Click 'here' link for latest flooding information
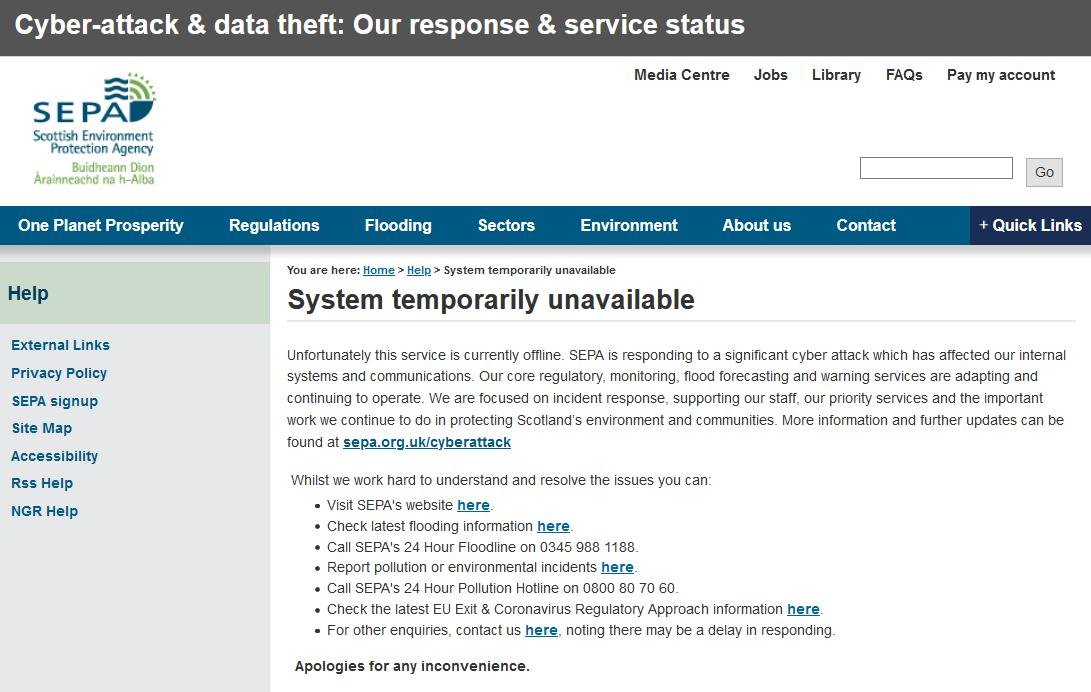This screenshot has height=692, width=1091. (x=553, y=526)
